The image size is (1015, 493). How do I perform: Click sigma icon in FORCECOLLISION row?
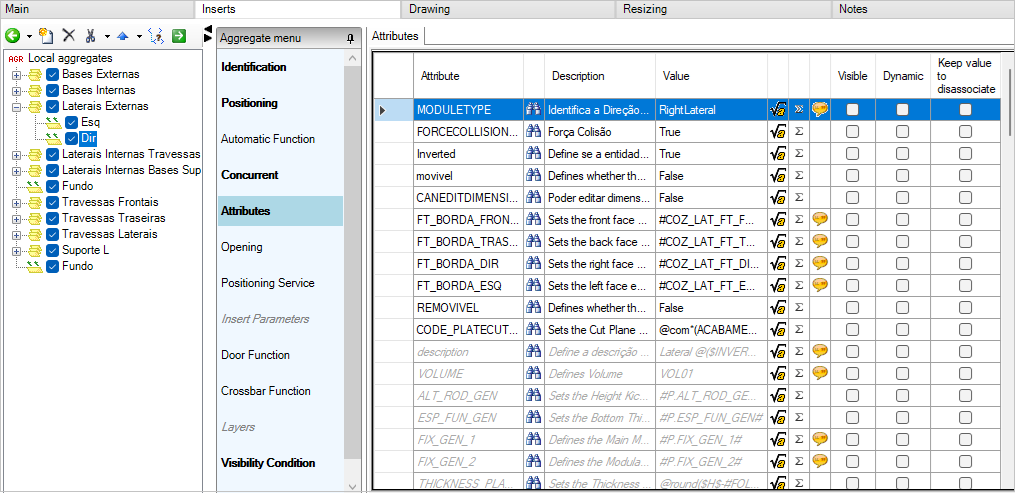coord(799,131)
